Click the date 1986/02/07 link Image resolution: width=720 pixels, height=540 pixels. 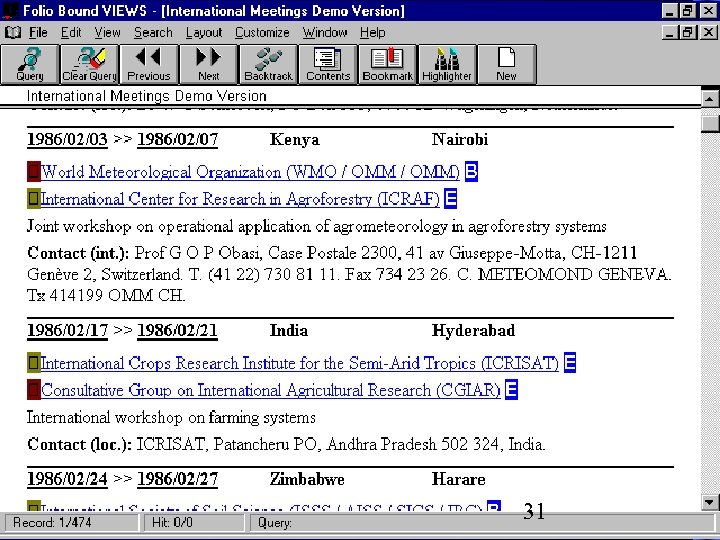tap(177, 139)
